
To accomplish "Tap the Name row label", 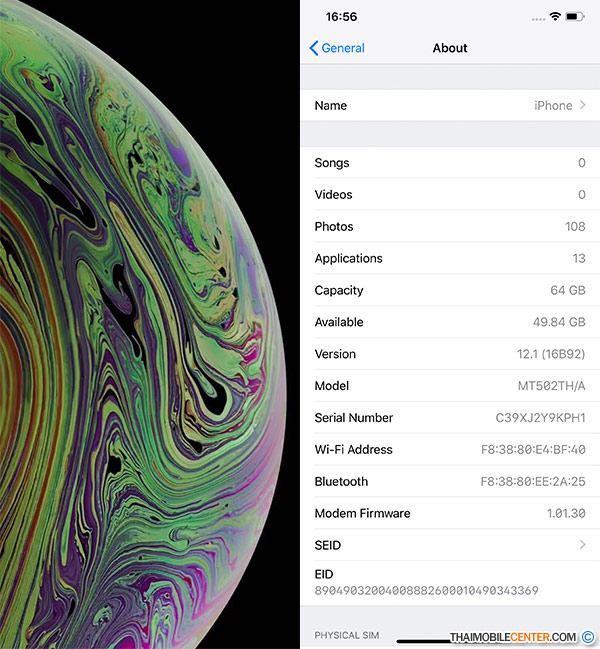I will pyautogui.click(x=331, y=106).
